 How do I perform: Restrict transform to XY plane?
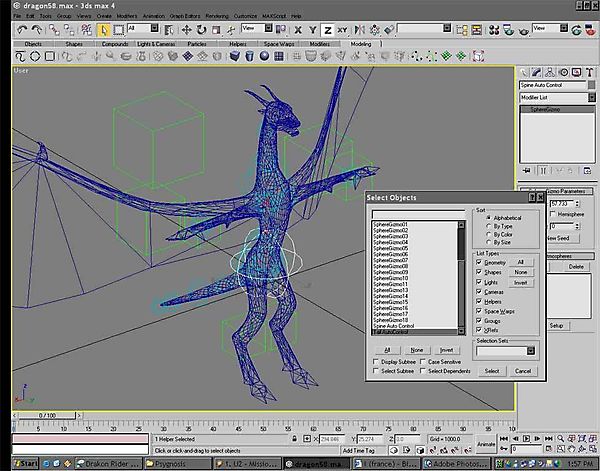pyautogui.click(x=342, y=29)
